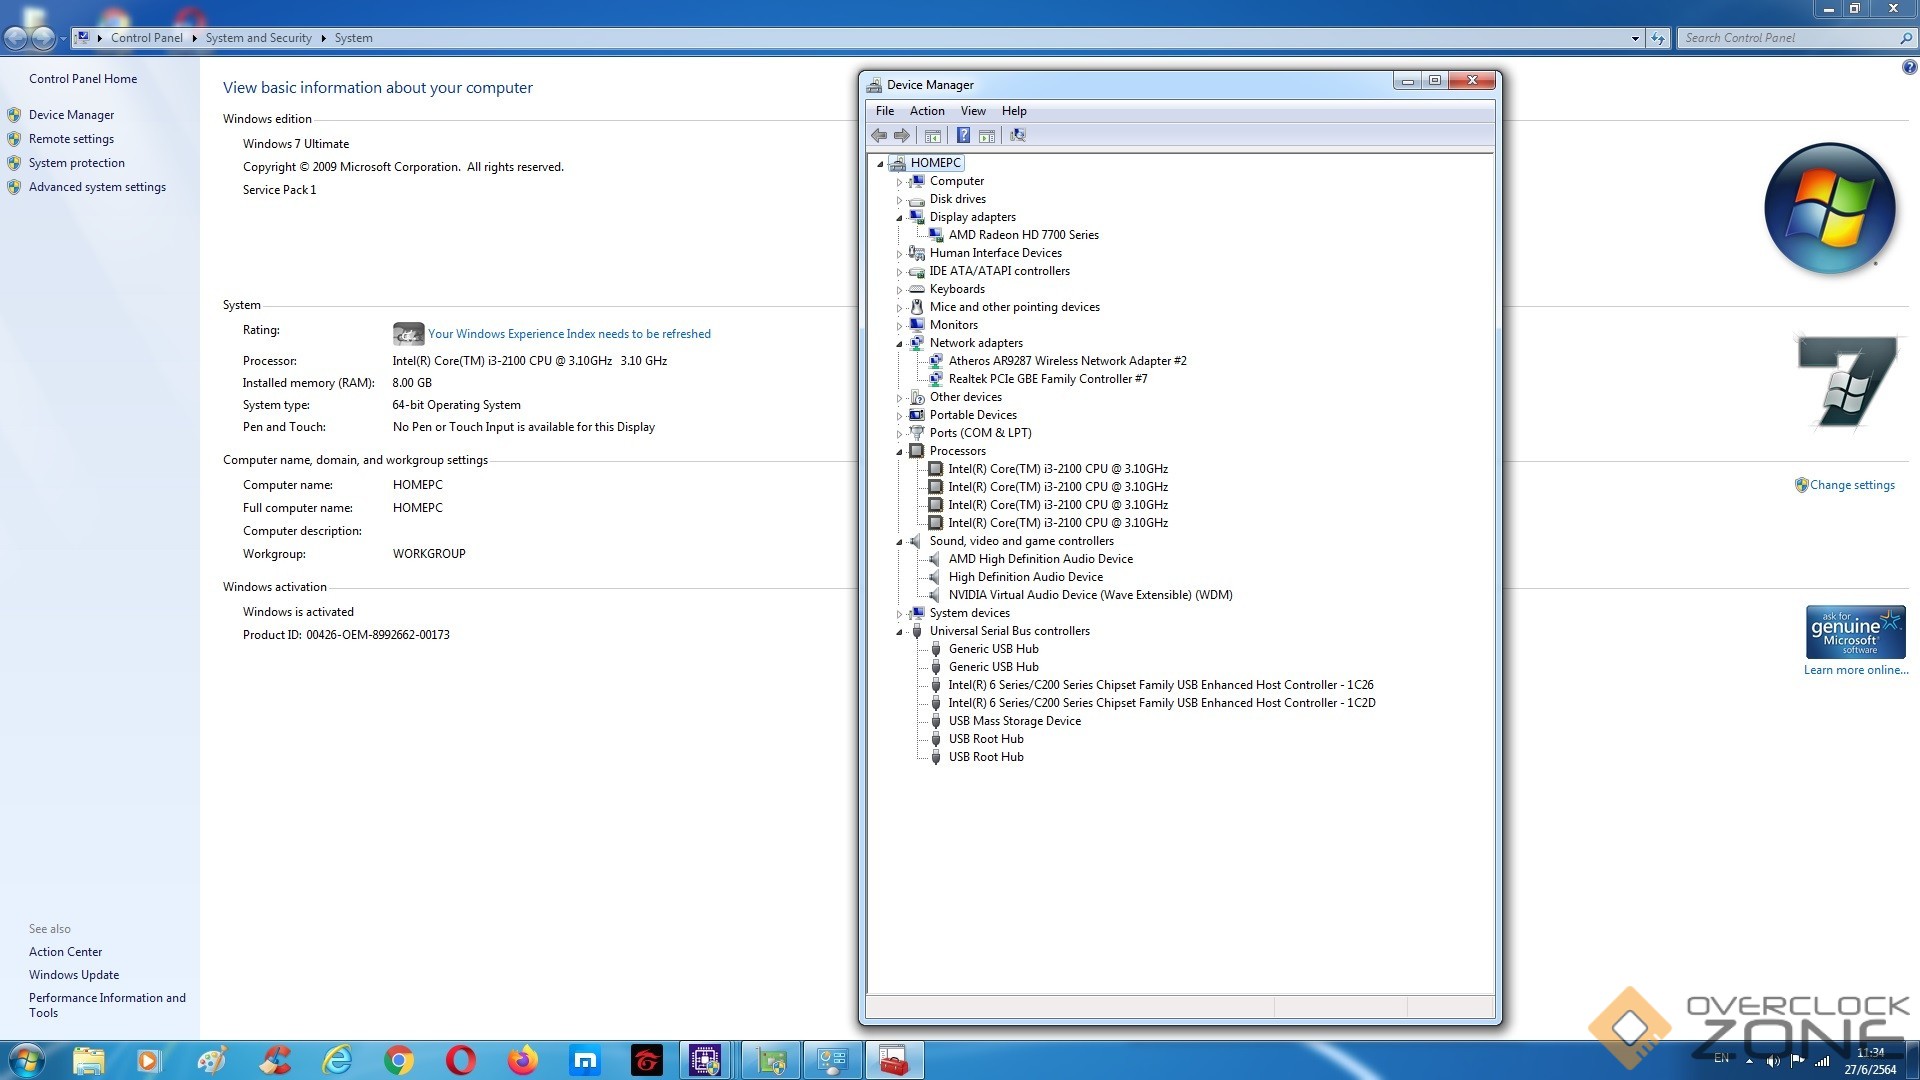Viewport: 1920px width, 1080px height.
Task: Click Scan for hardware changes toolbar icon
Action: (1018, 136)
